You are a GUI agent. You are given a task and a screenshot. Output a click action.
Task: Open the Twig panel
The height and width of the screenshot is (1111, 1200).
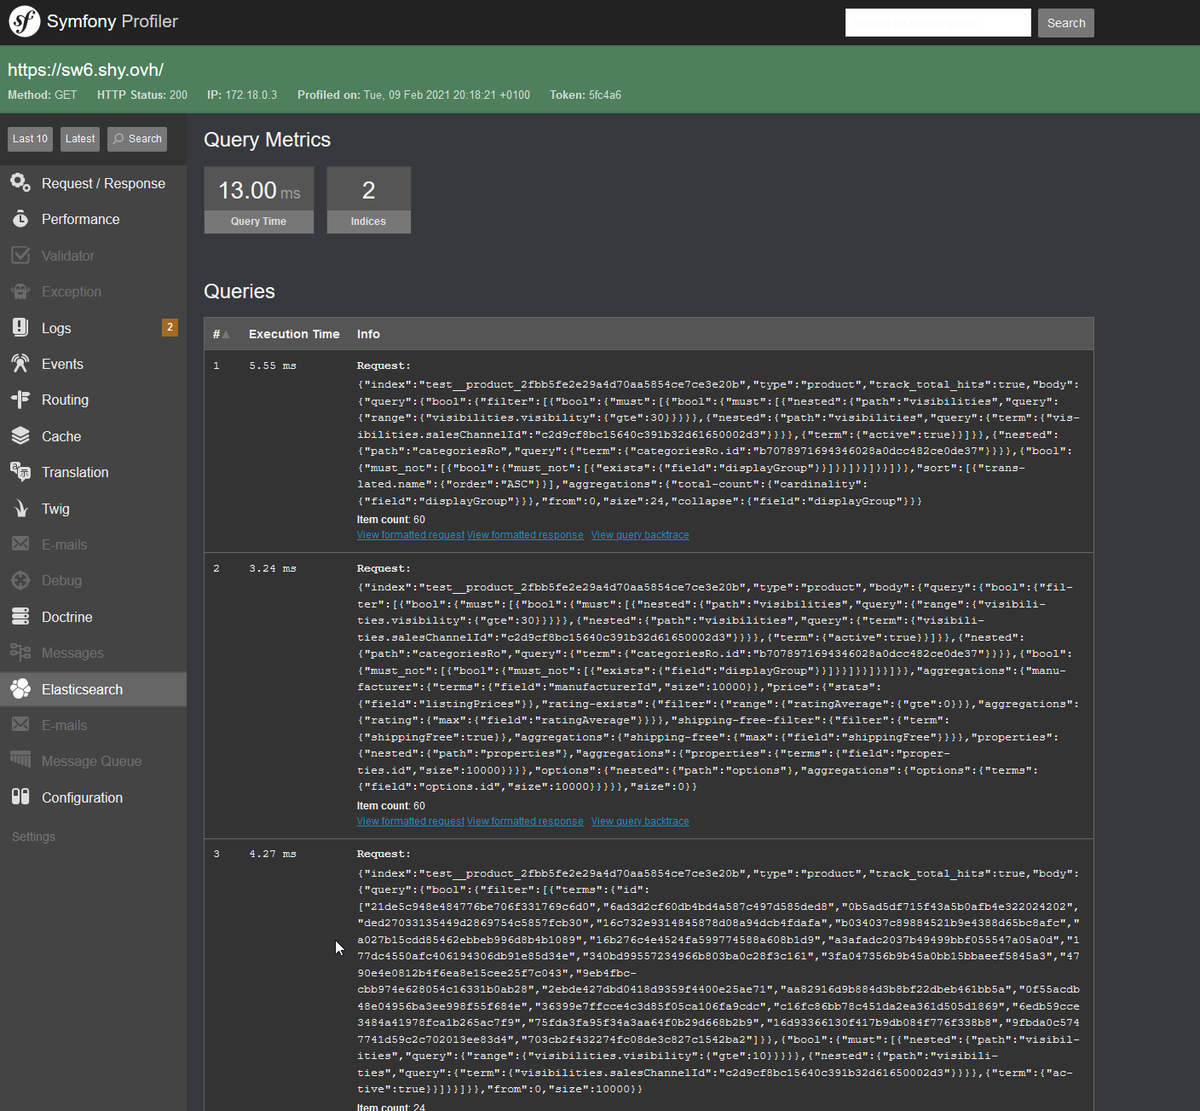(x=93, y=508)
